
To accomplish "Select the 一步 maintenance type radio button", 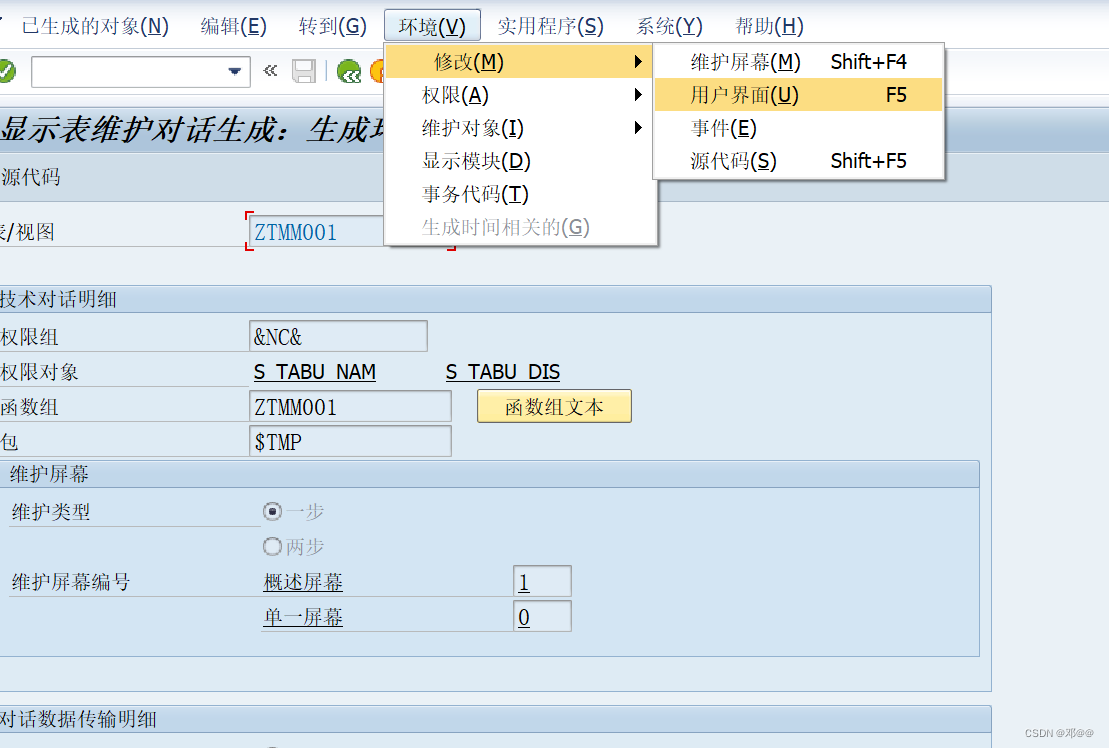I will click(272, 511).
